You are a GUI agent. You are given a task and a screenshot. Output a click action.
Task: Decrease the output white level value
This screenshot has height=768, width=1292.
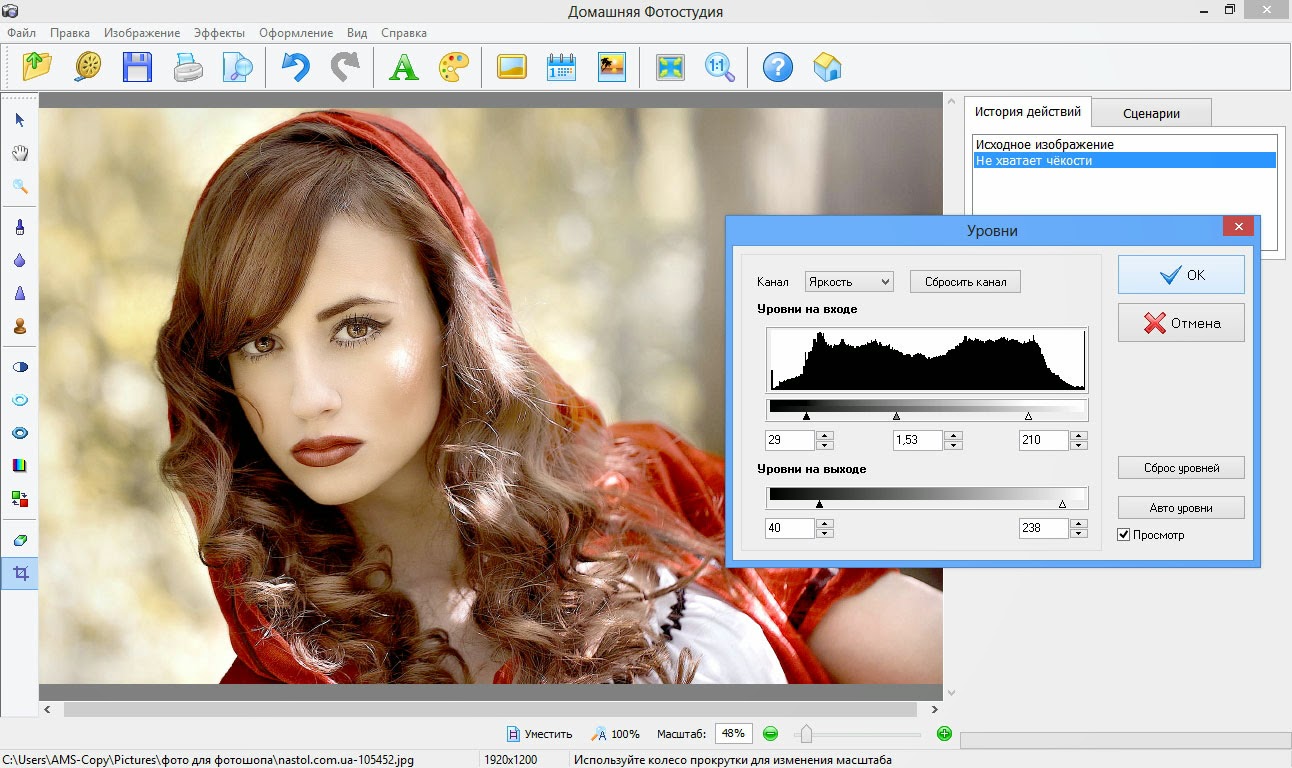[1077, 534]
